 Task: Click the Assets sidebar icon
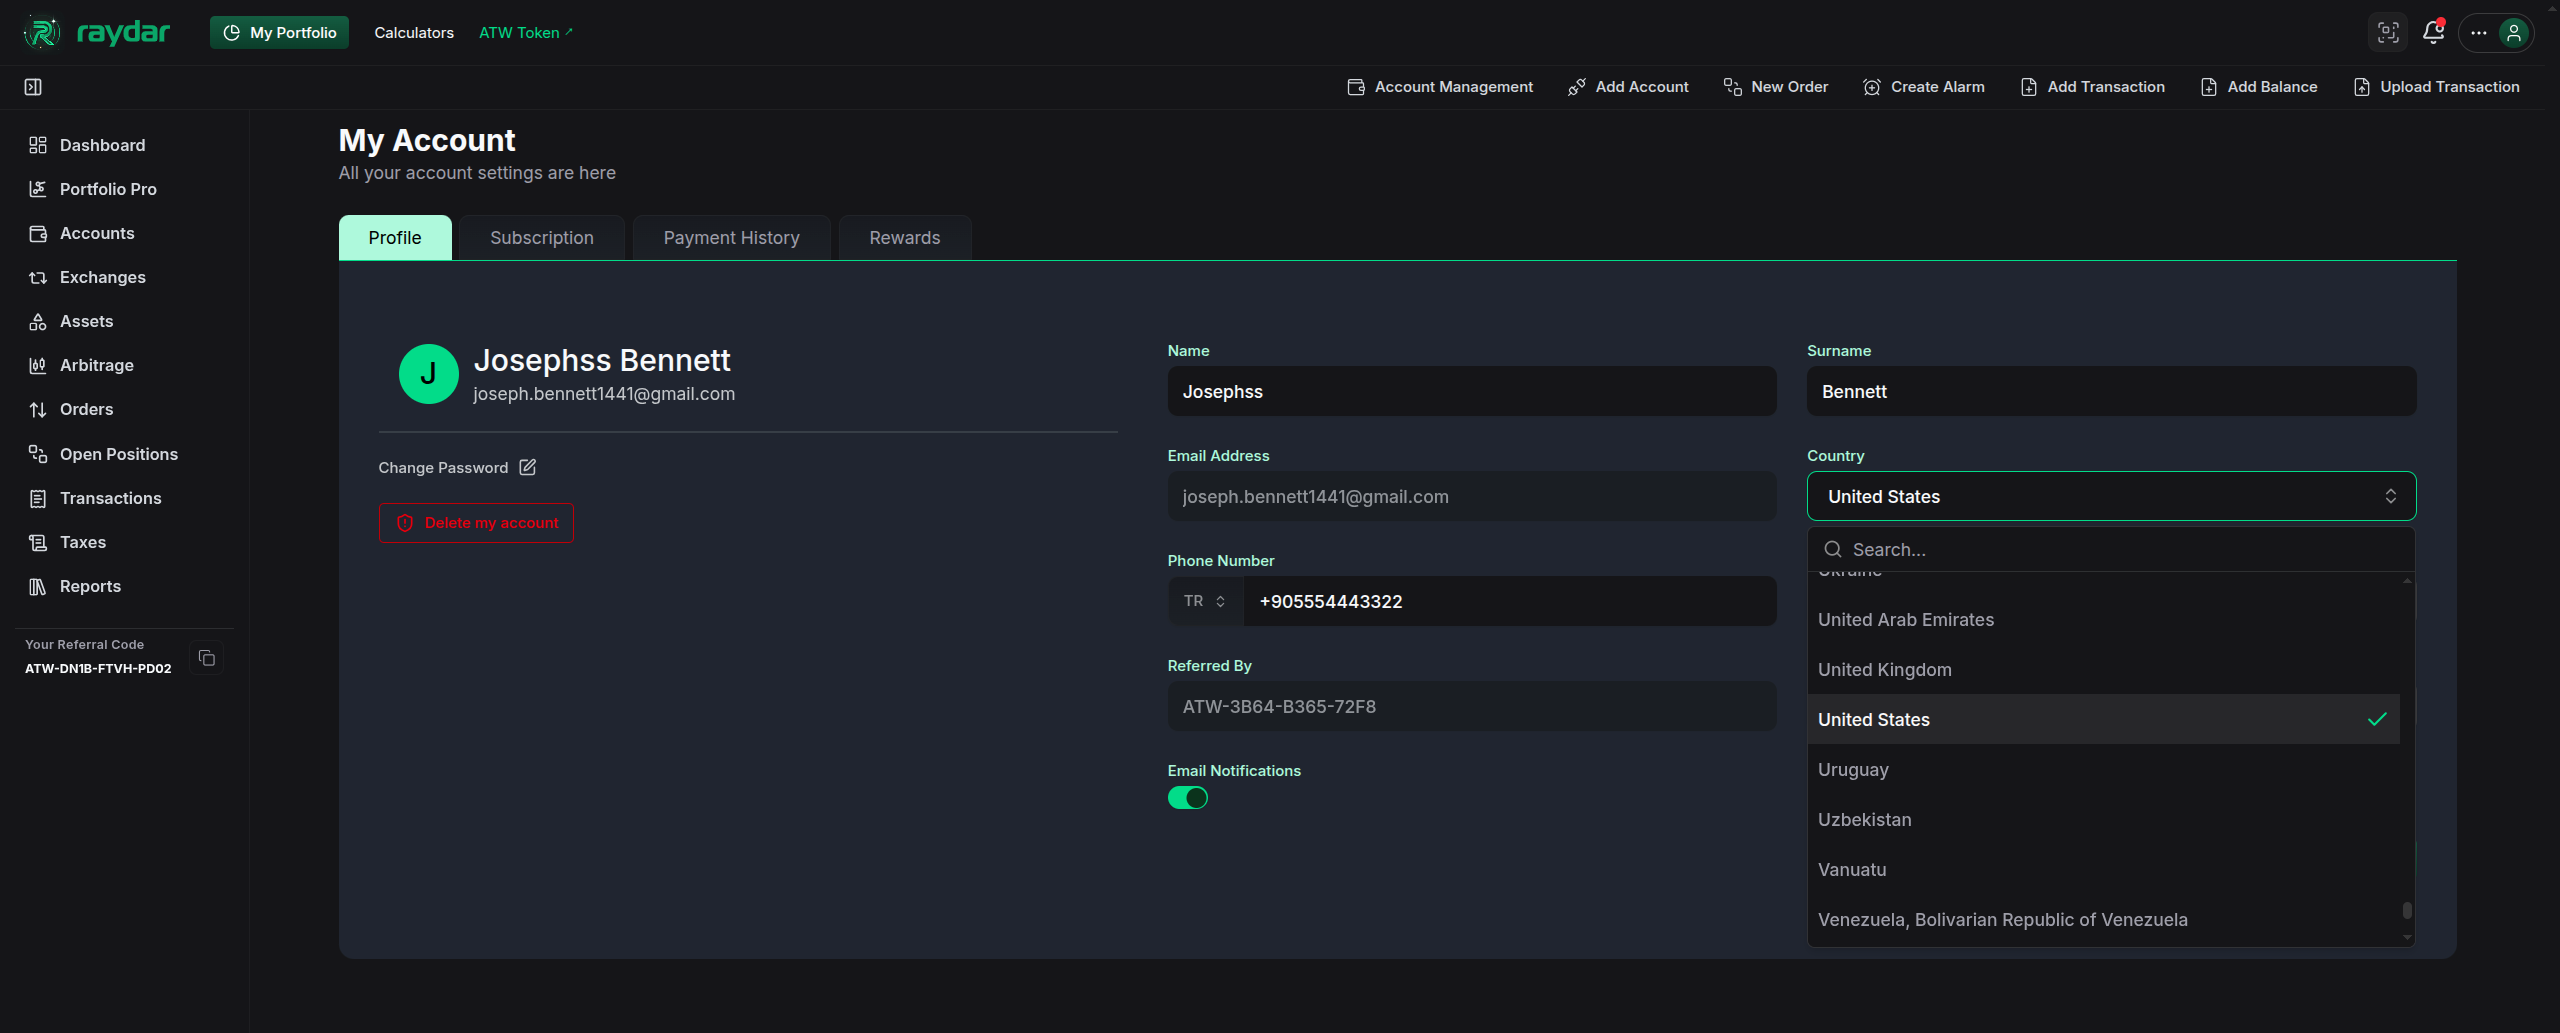pos(38,321)
